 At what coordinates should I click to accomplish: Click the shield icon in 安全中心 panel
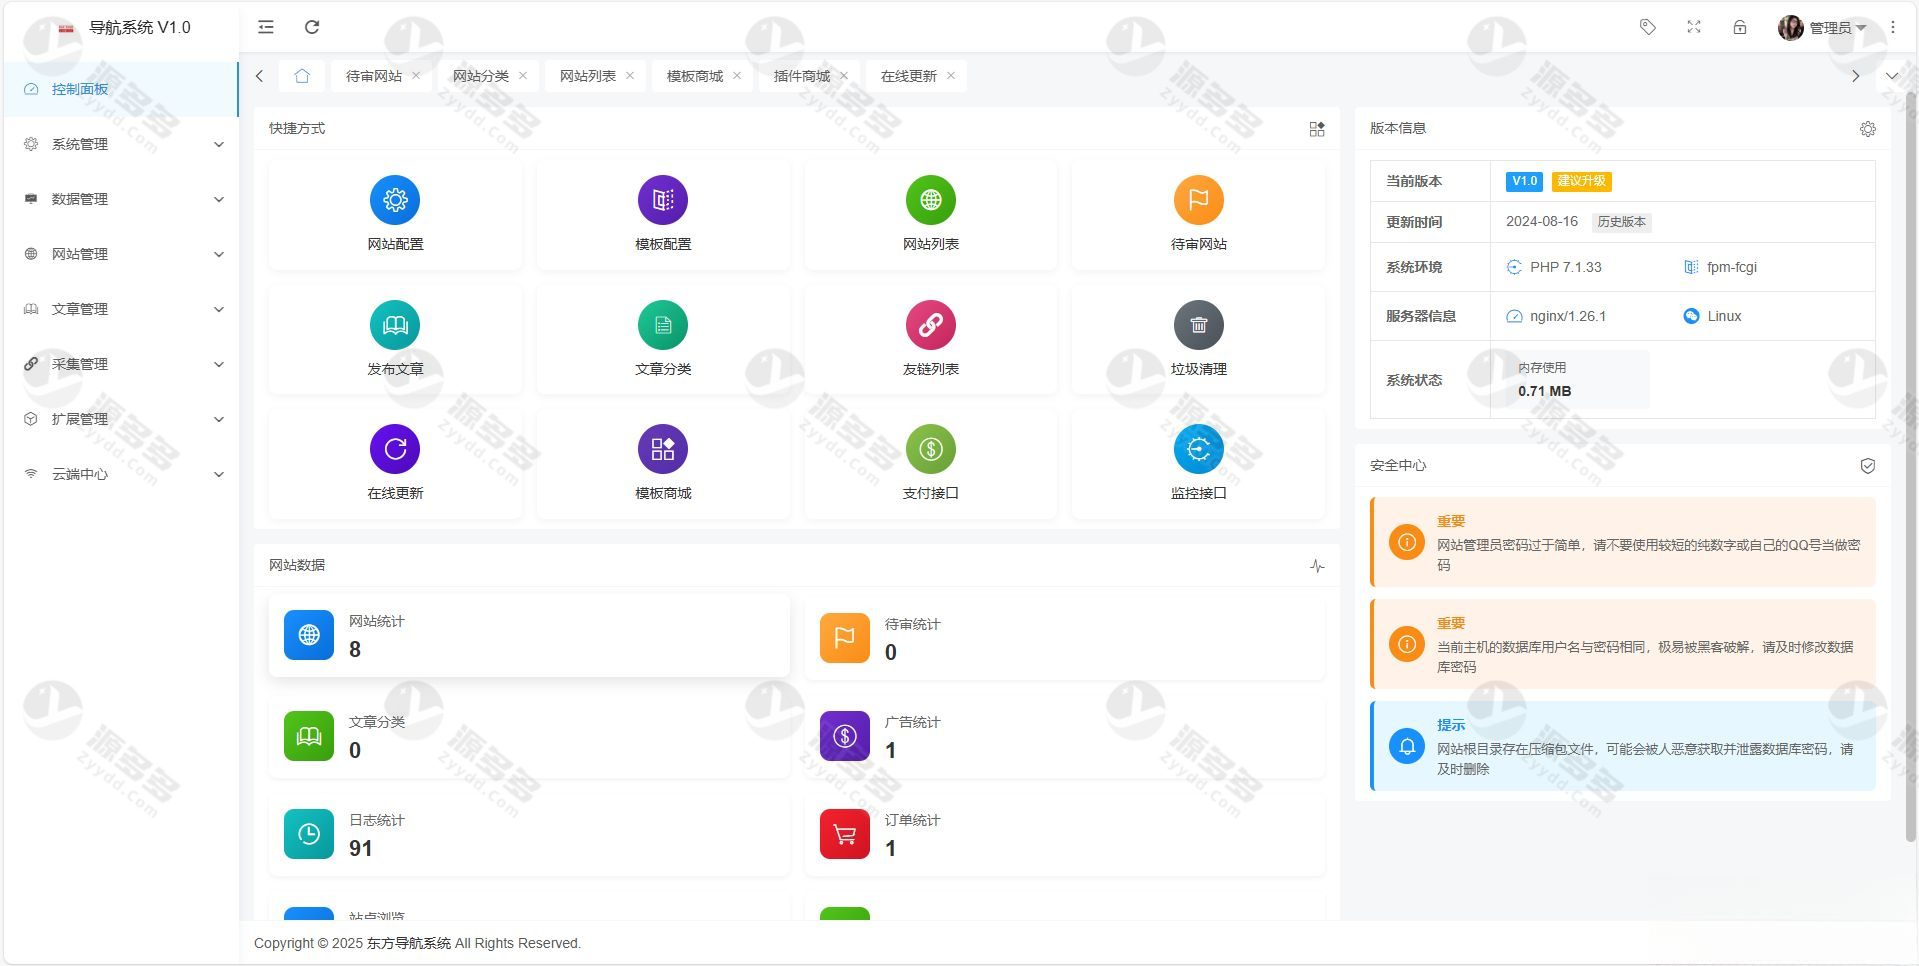click(x=1868, y=466)
